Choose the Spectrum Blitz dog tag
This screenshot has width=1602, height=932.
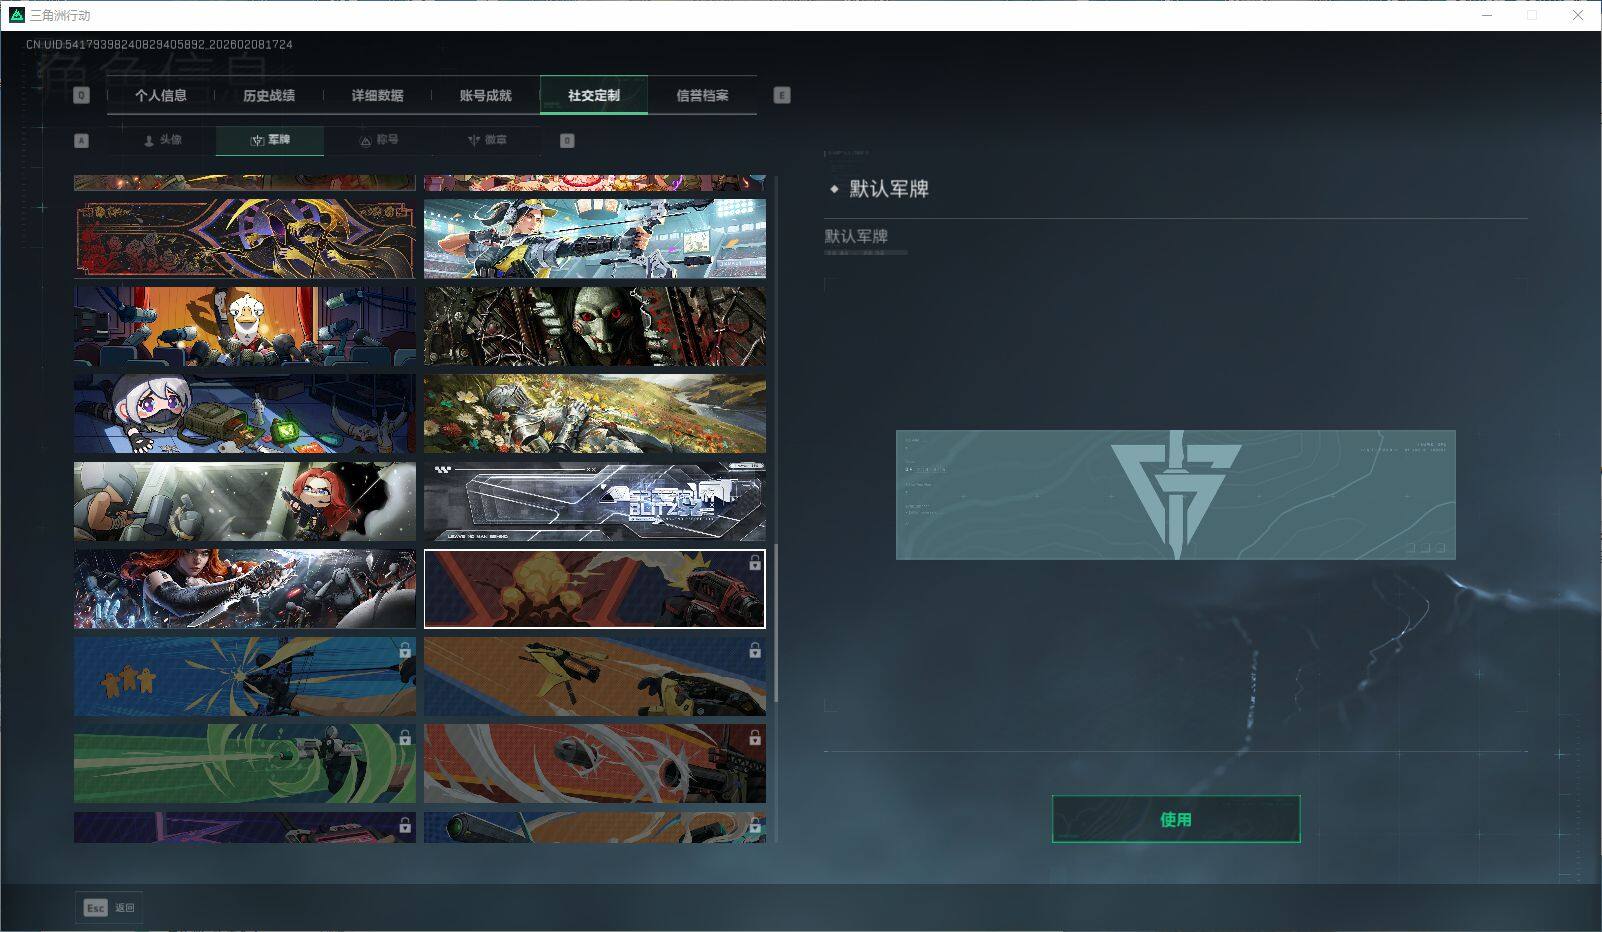tap(595, 501)
